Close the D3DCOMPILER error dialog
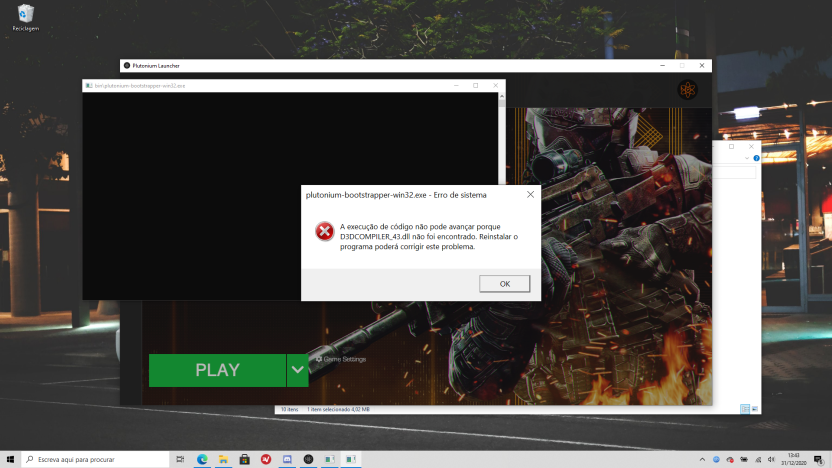The image size is (832, 468). coord(529,194)
